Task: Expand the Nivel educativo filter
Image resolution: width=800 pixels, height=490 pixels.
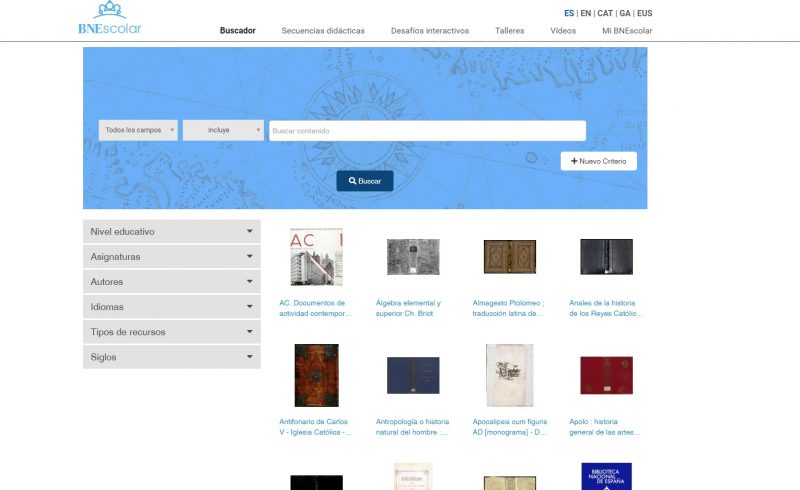Action: click(172, 232)
